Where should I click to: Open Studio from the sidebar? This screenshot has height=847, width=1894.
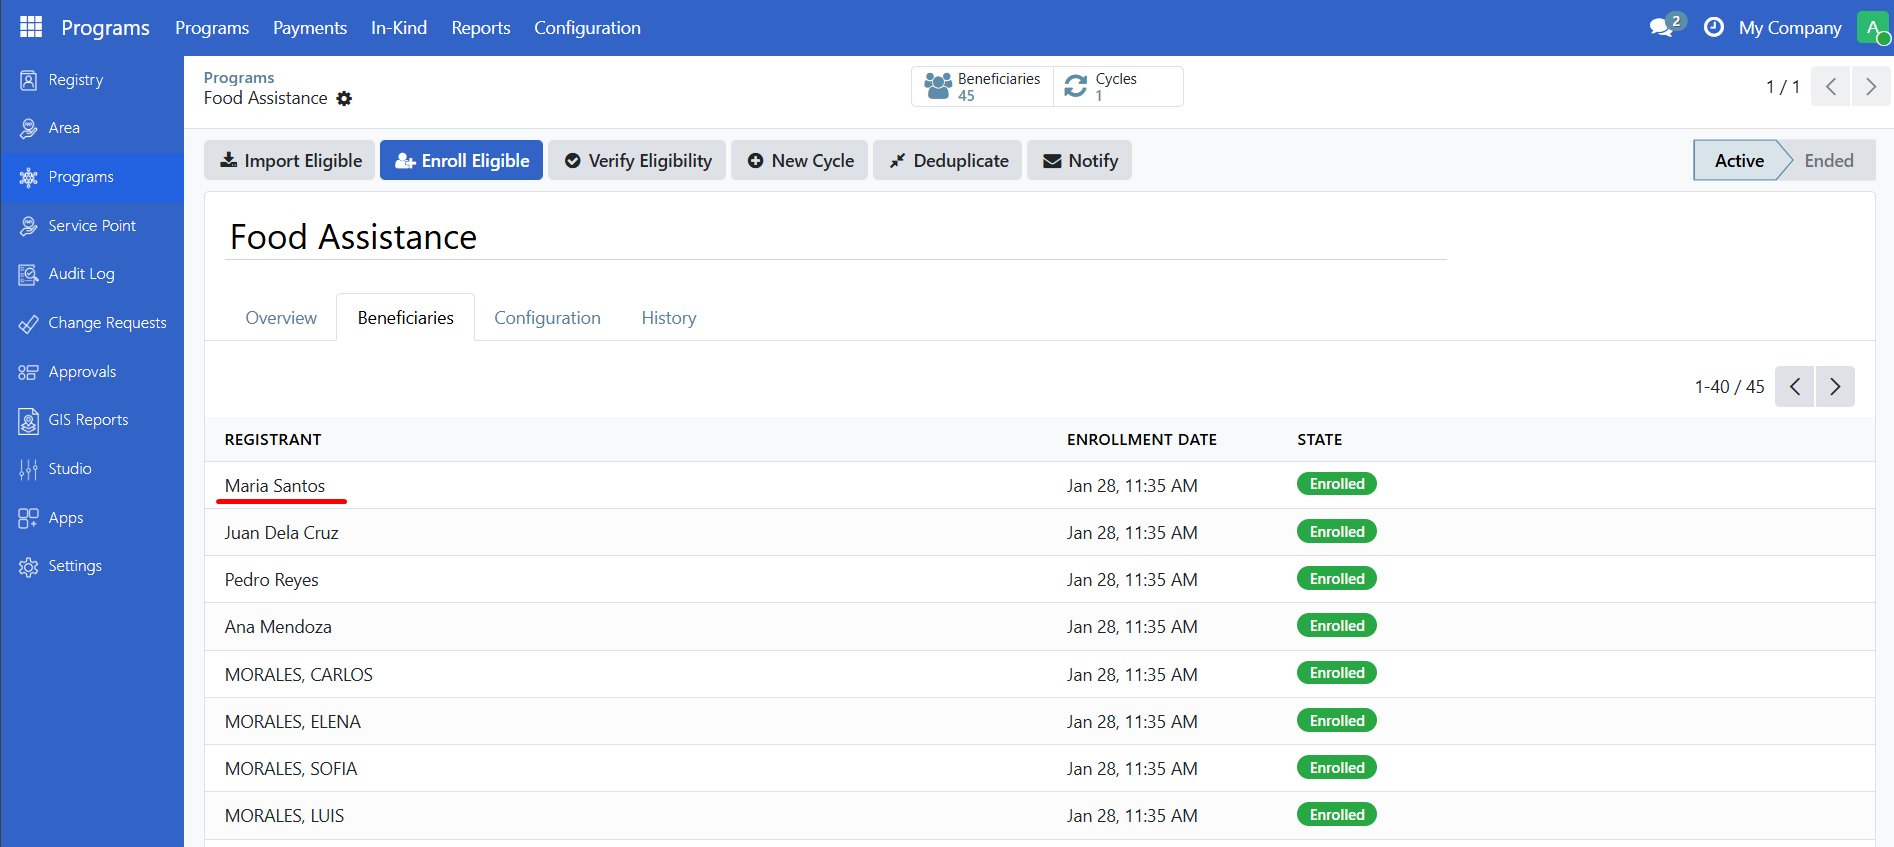pos(69,469)
